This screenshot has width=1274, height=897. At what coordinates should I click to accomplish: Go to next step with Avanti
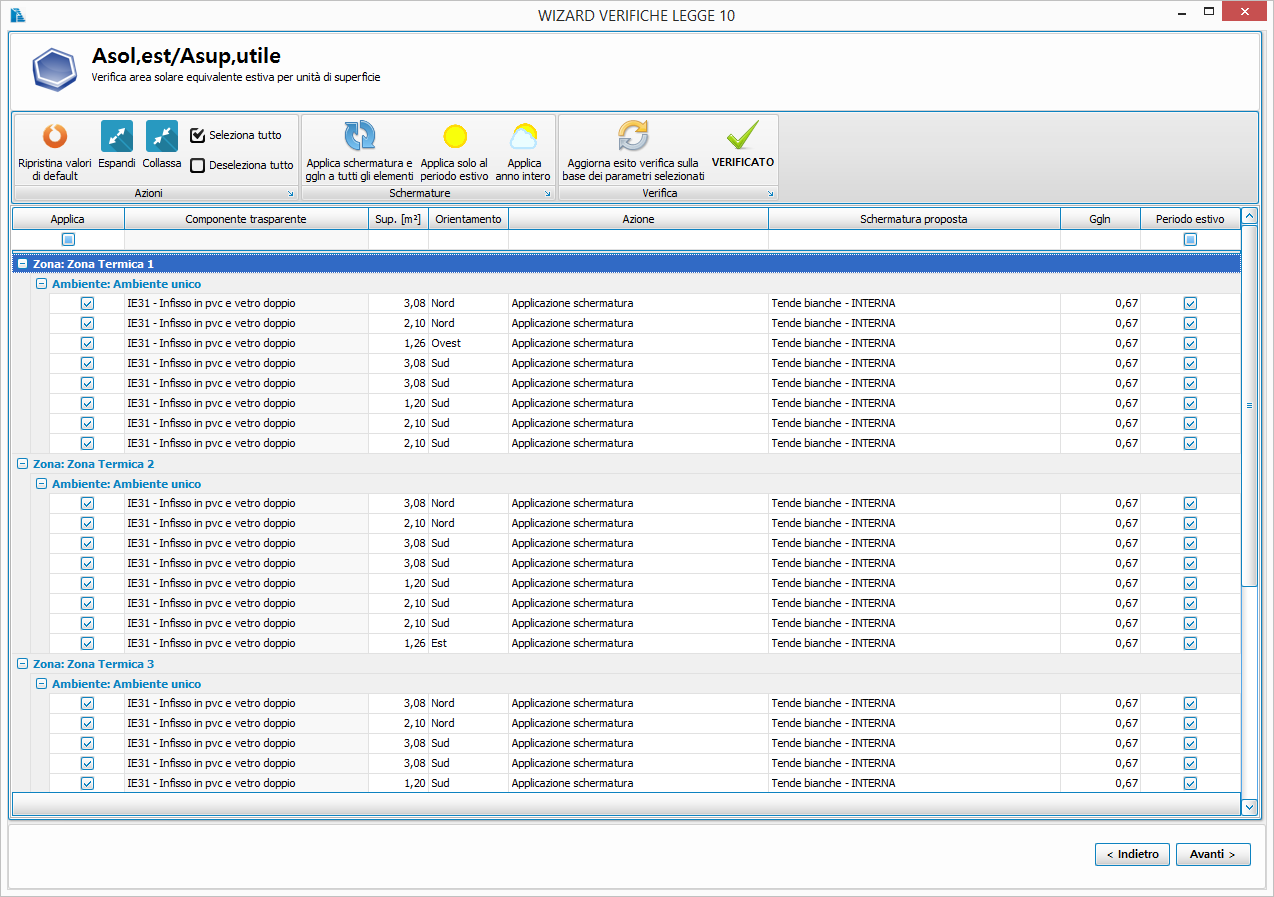pos(1213,854)
